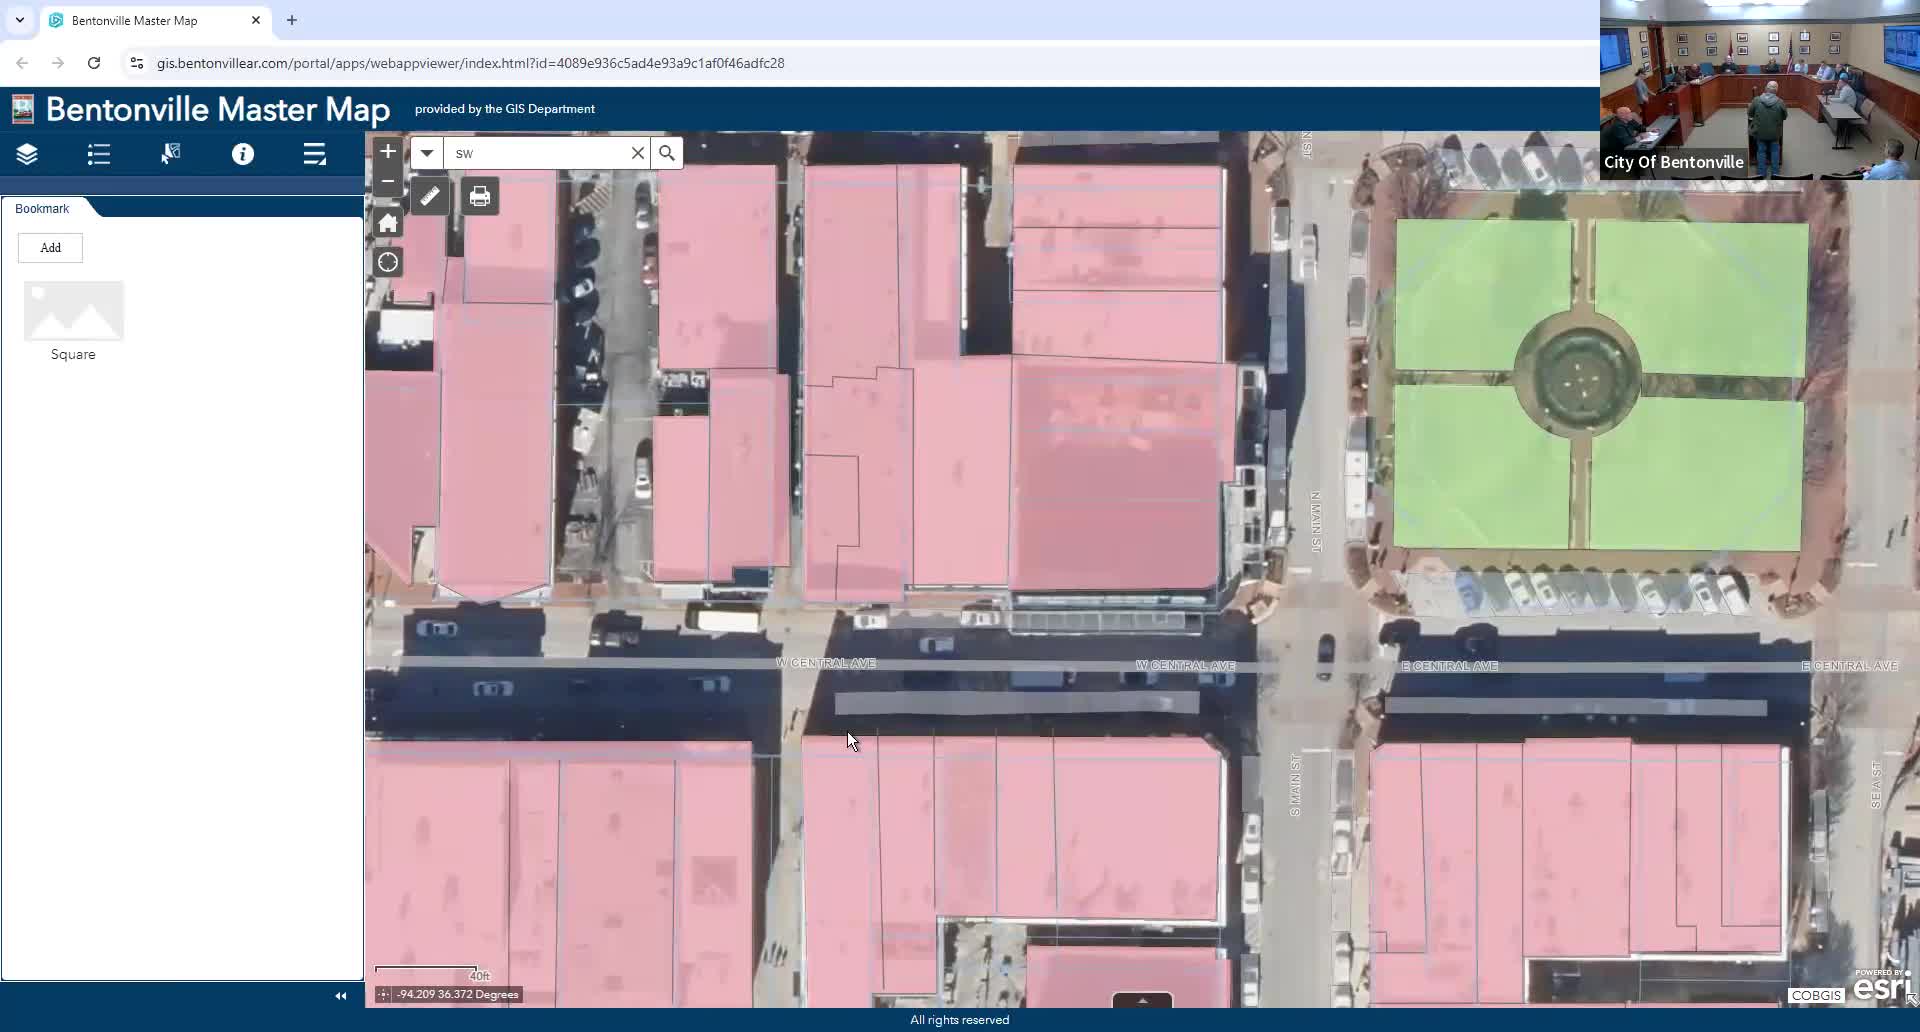The image size is (1920, 1032).
Task: Toggle zoom in on the map
Action: [387, 151]
